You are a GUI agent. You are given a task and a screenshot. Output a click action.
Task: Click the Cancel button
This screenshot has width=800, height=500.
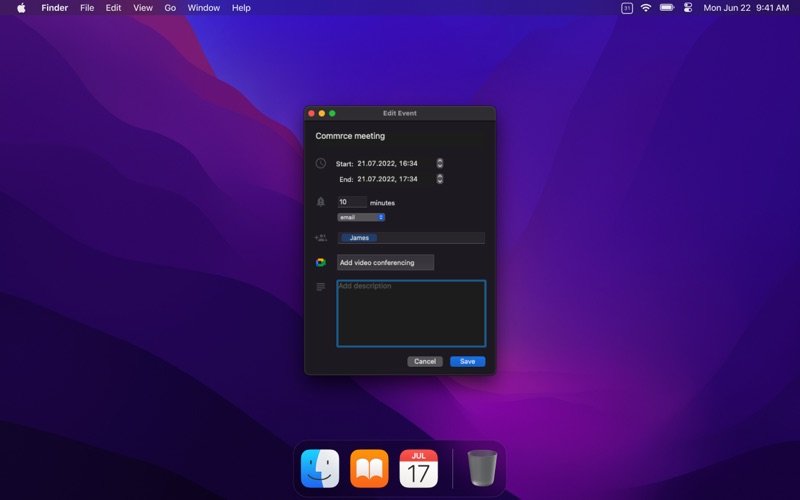click(x=424, y=361)
